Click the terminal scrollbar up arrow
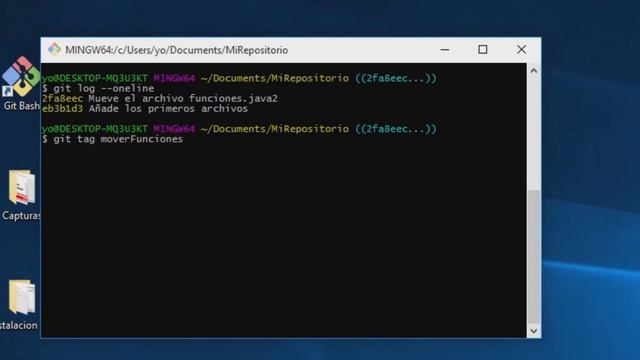The height and width of the screenshot is (360, 640). [533, 71]
